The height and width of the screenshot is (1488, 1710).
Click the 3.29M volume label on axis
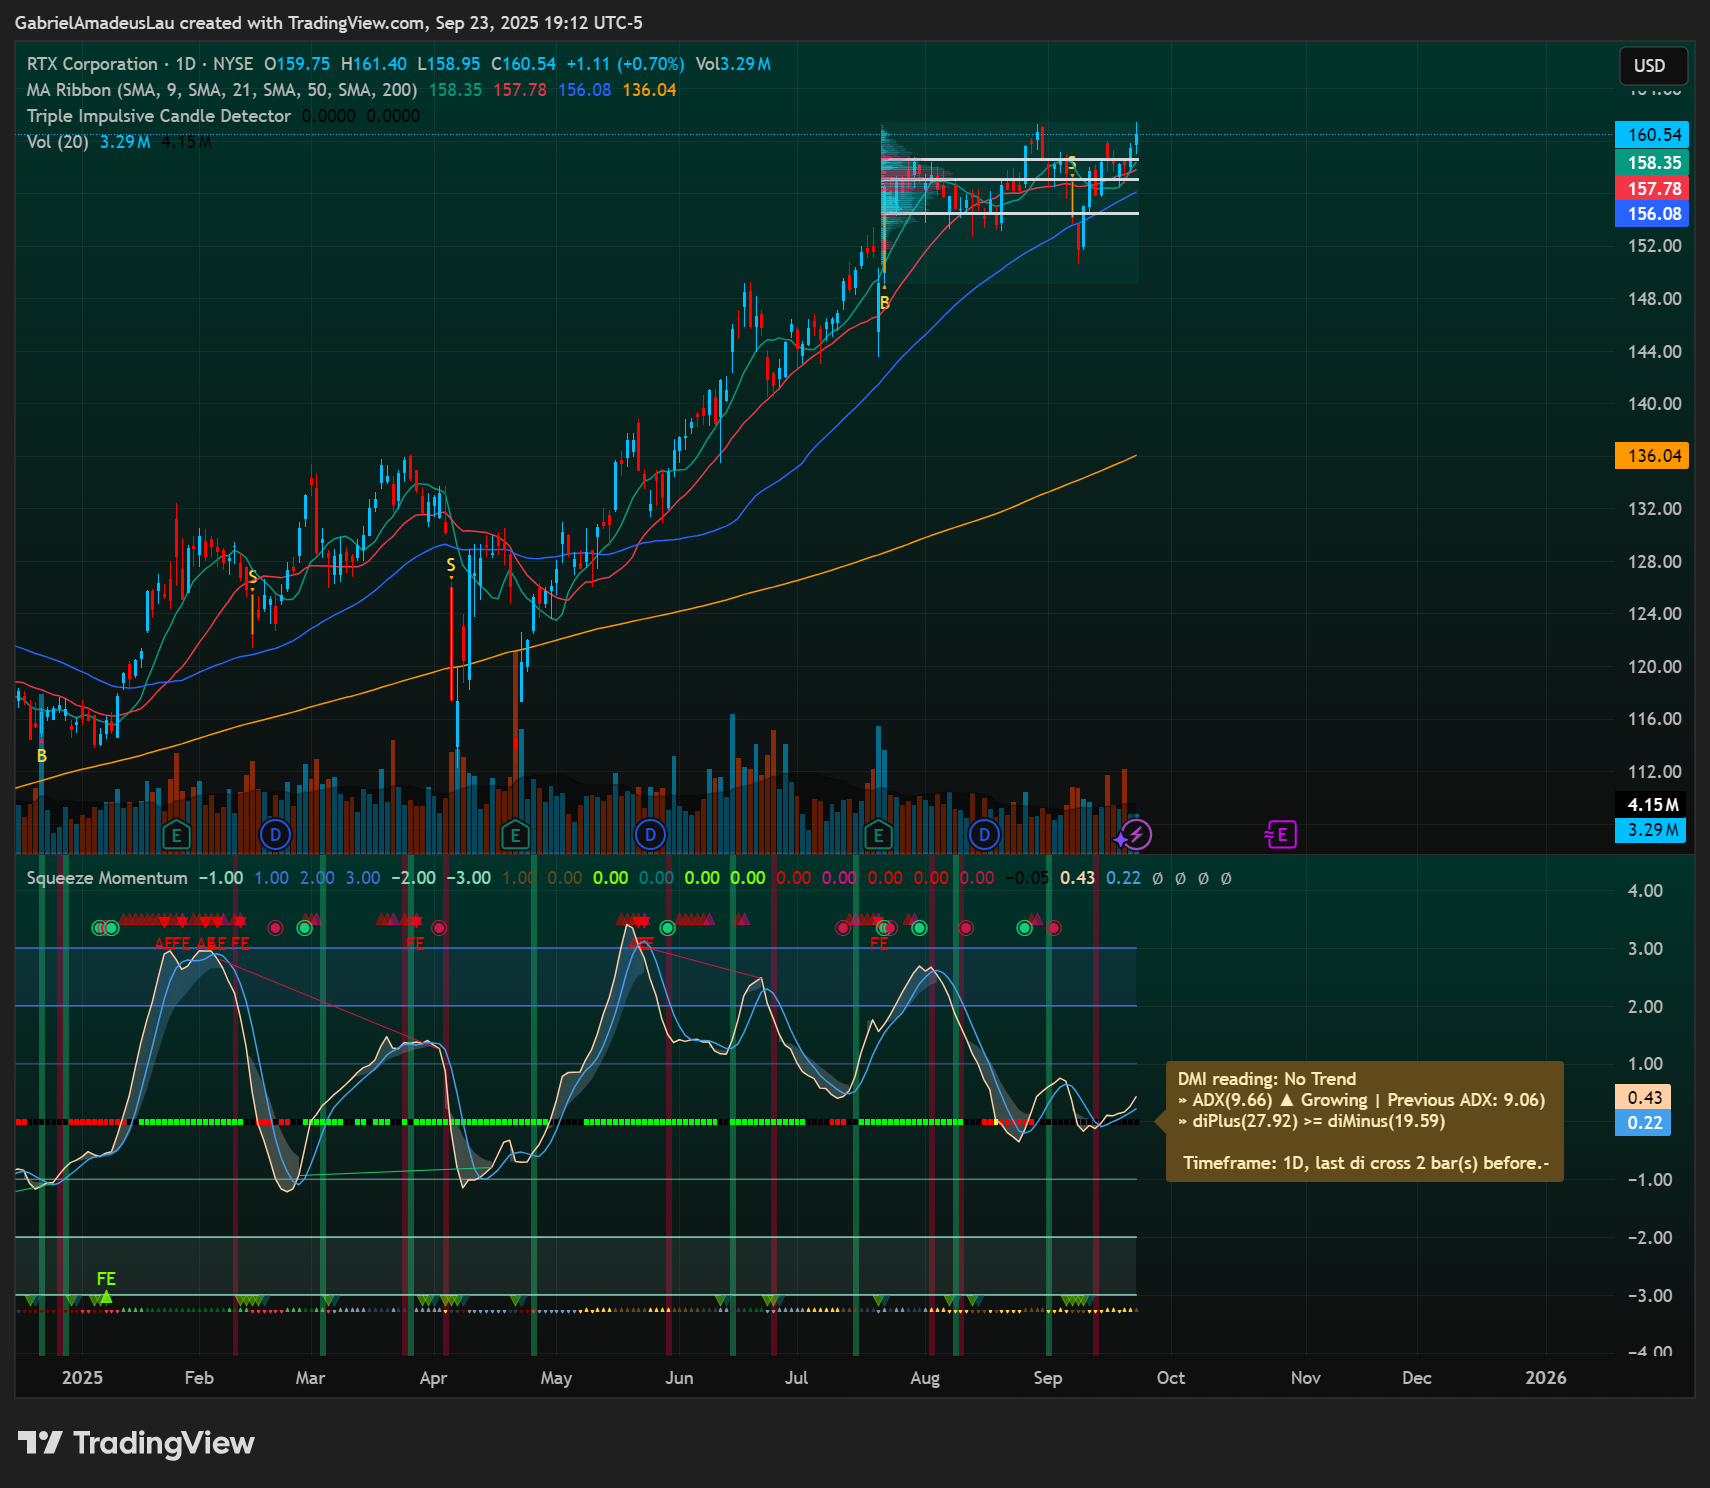click(1651, 830)
